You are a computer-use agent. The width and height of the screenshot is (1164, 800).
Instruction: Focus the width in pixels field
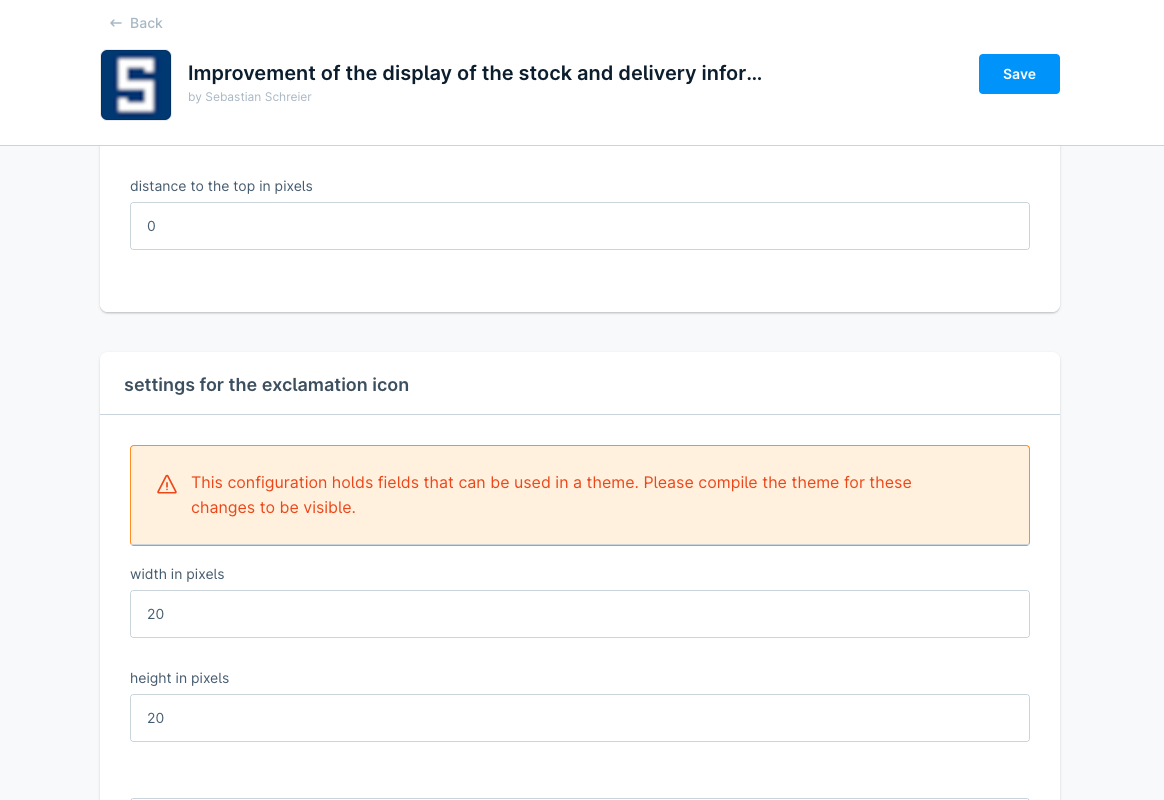point(580,614)
